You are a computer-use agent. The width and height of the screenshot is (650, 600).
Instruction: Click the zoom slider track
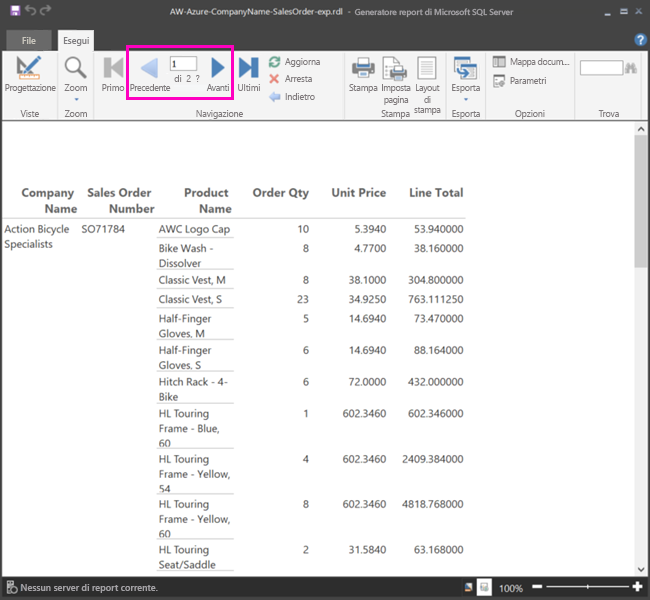pyautogui.click(x=587, y=586)
